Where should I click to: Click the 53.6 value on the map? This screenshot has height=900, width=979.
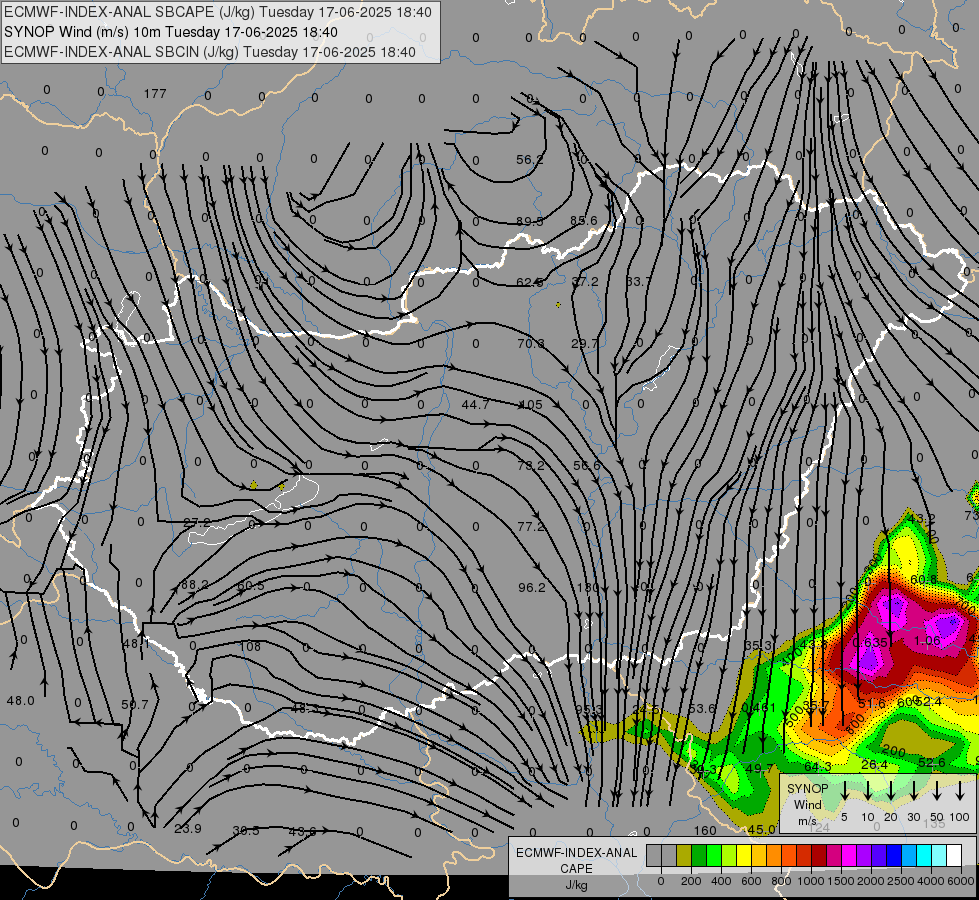point(702,708)
